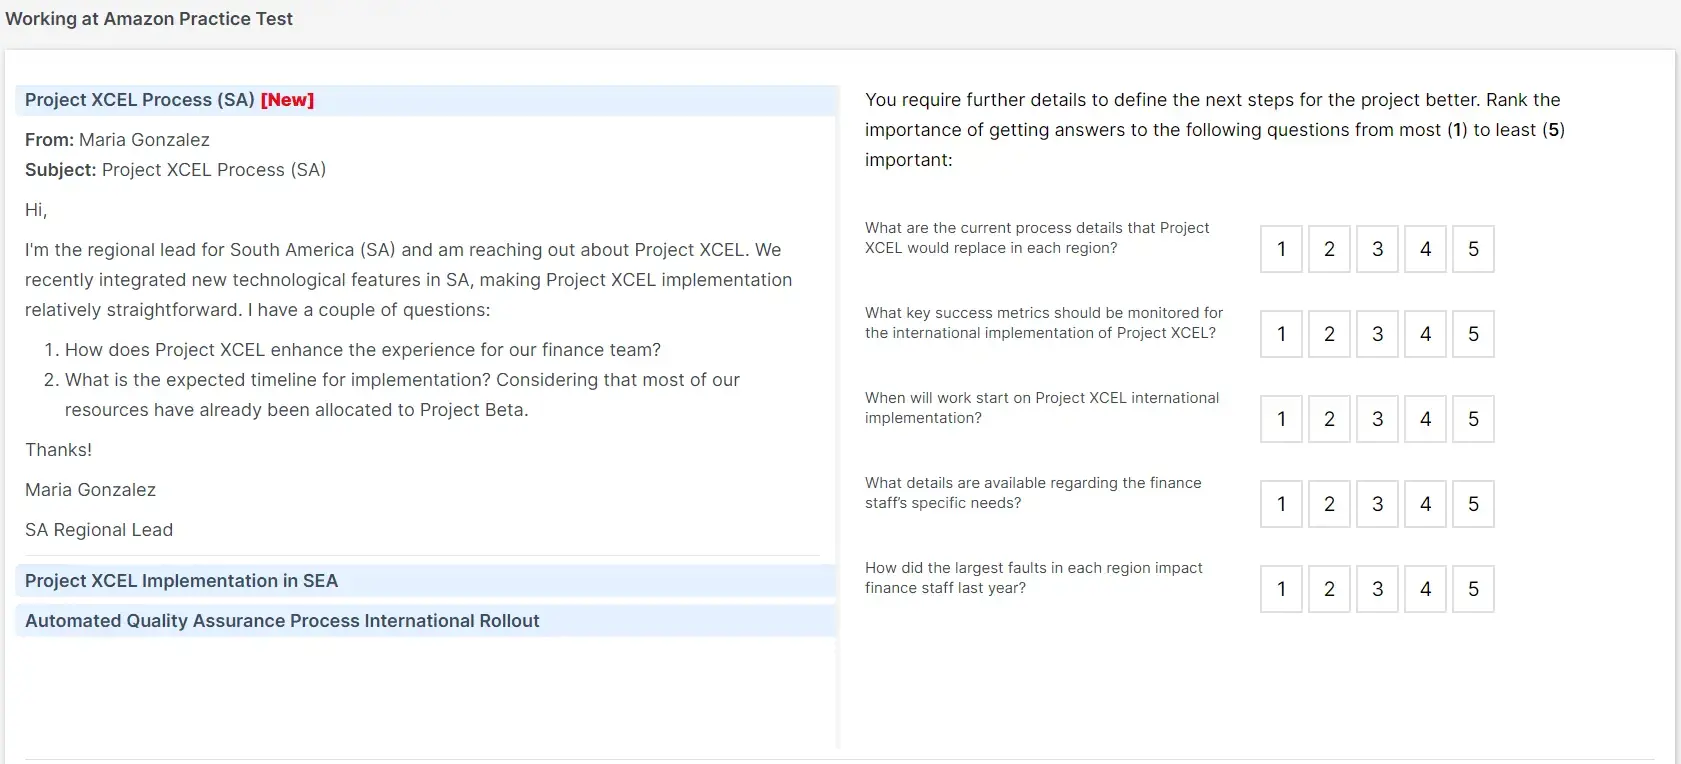Rank key success metrics question as 4
1681x764 pixels.
1425,334
